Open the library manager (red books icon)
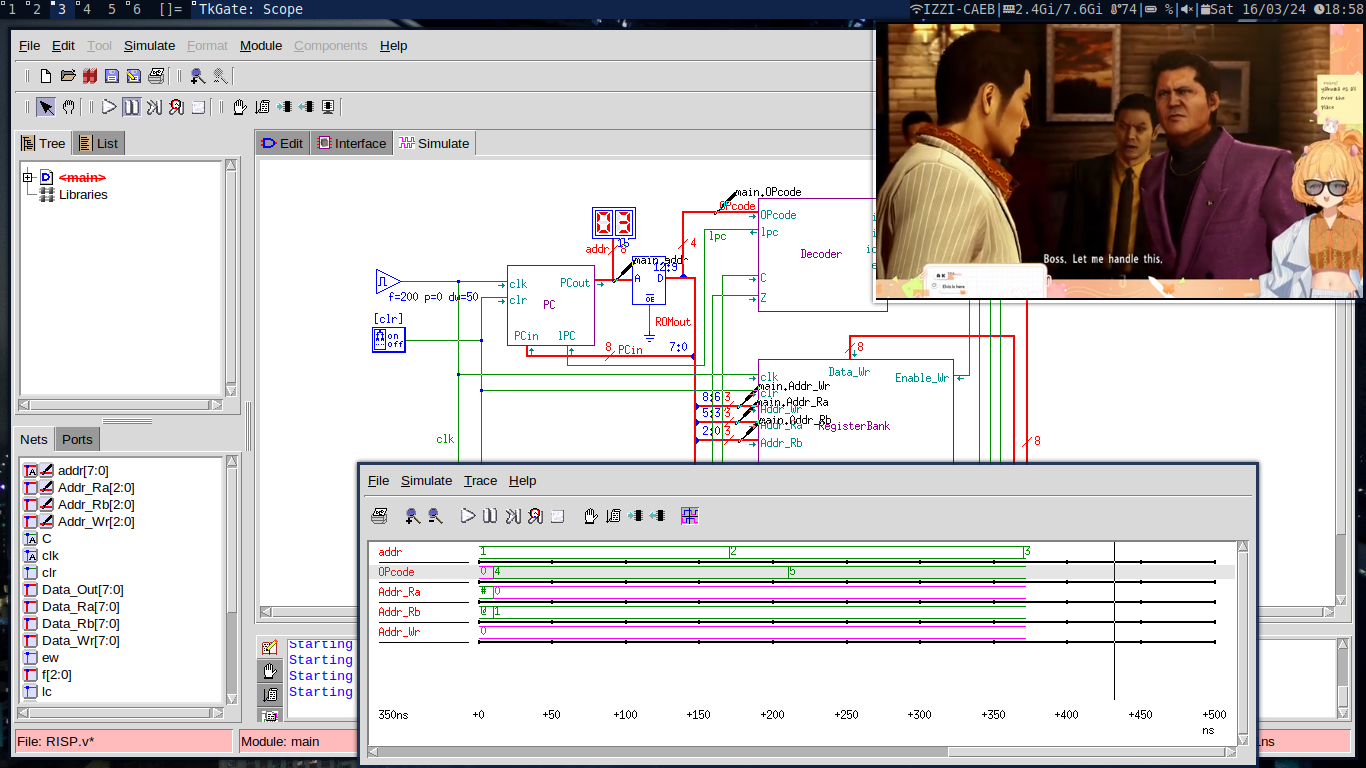Screen dimensions: 1366x768 coord(90,76)
